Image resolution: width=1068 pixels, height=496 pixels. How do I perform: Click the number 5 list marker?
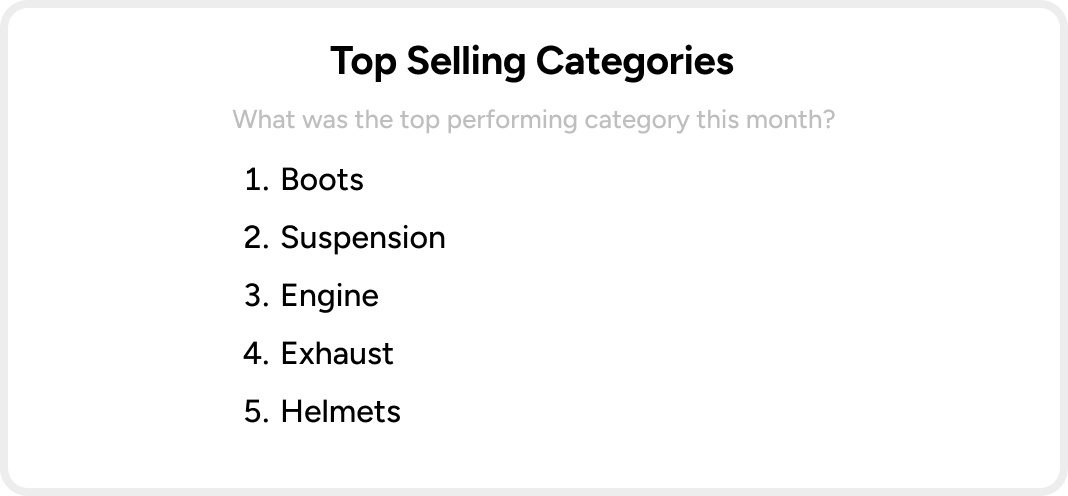point(257,412)
